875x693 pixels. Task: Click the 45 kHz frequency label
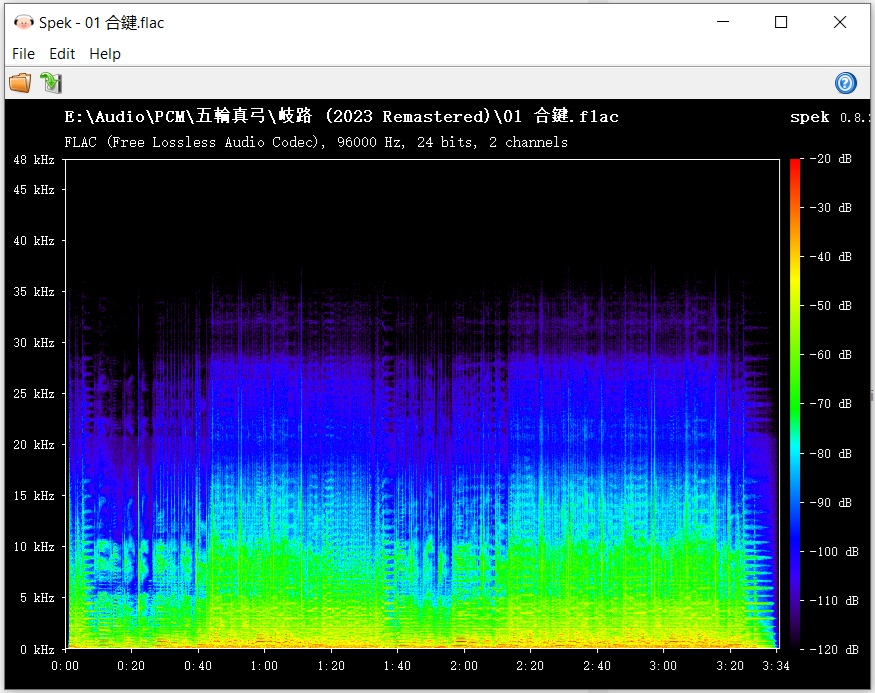pos(34,190)
